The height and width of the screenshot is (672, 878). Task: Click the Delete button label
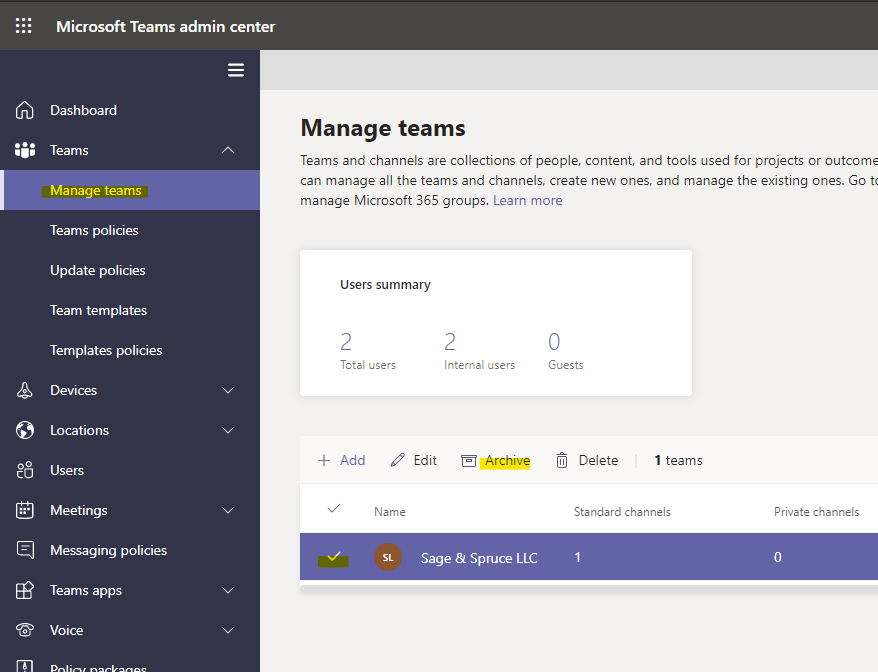598,460
